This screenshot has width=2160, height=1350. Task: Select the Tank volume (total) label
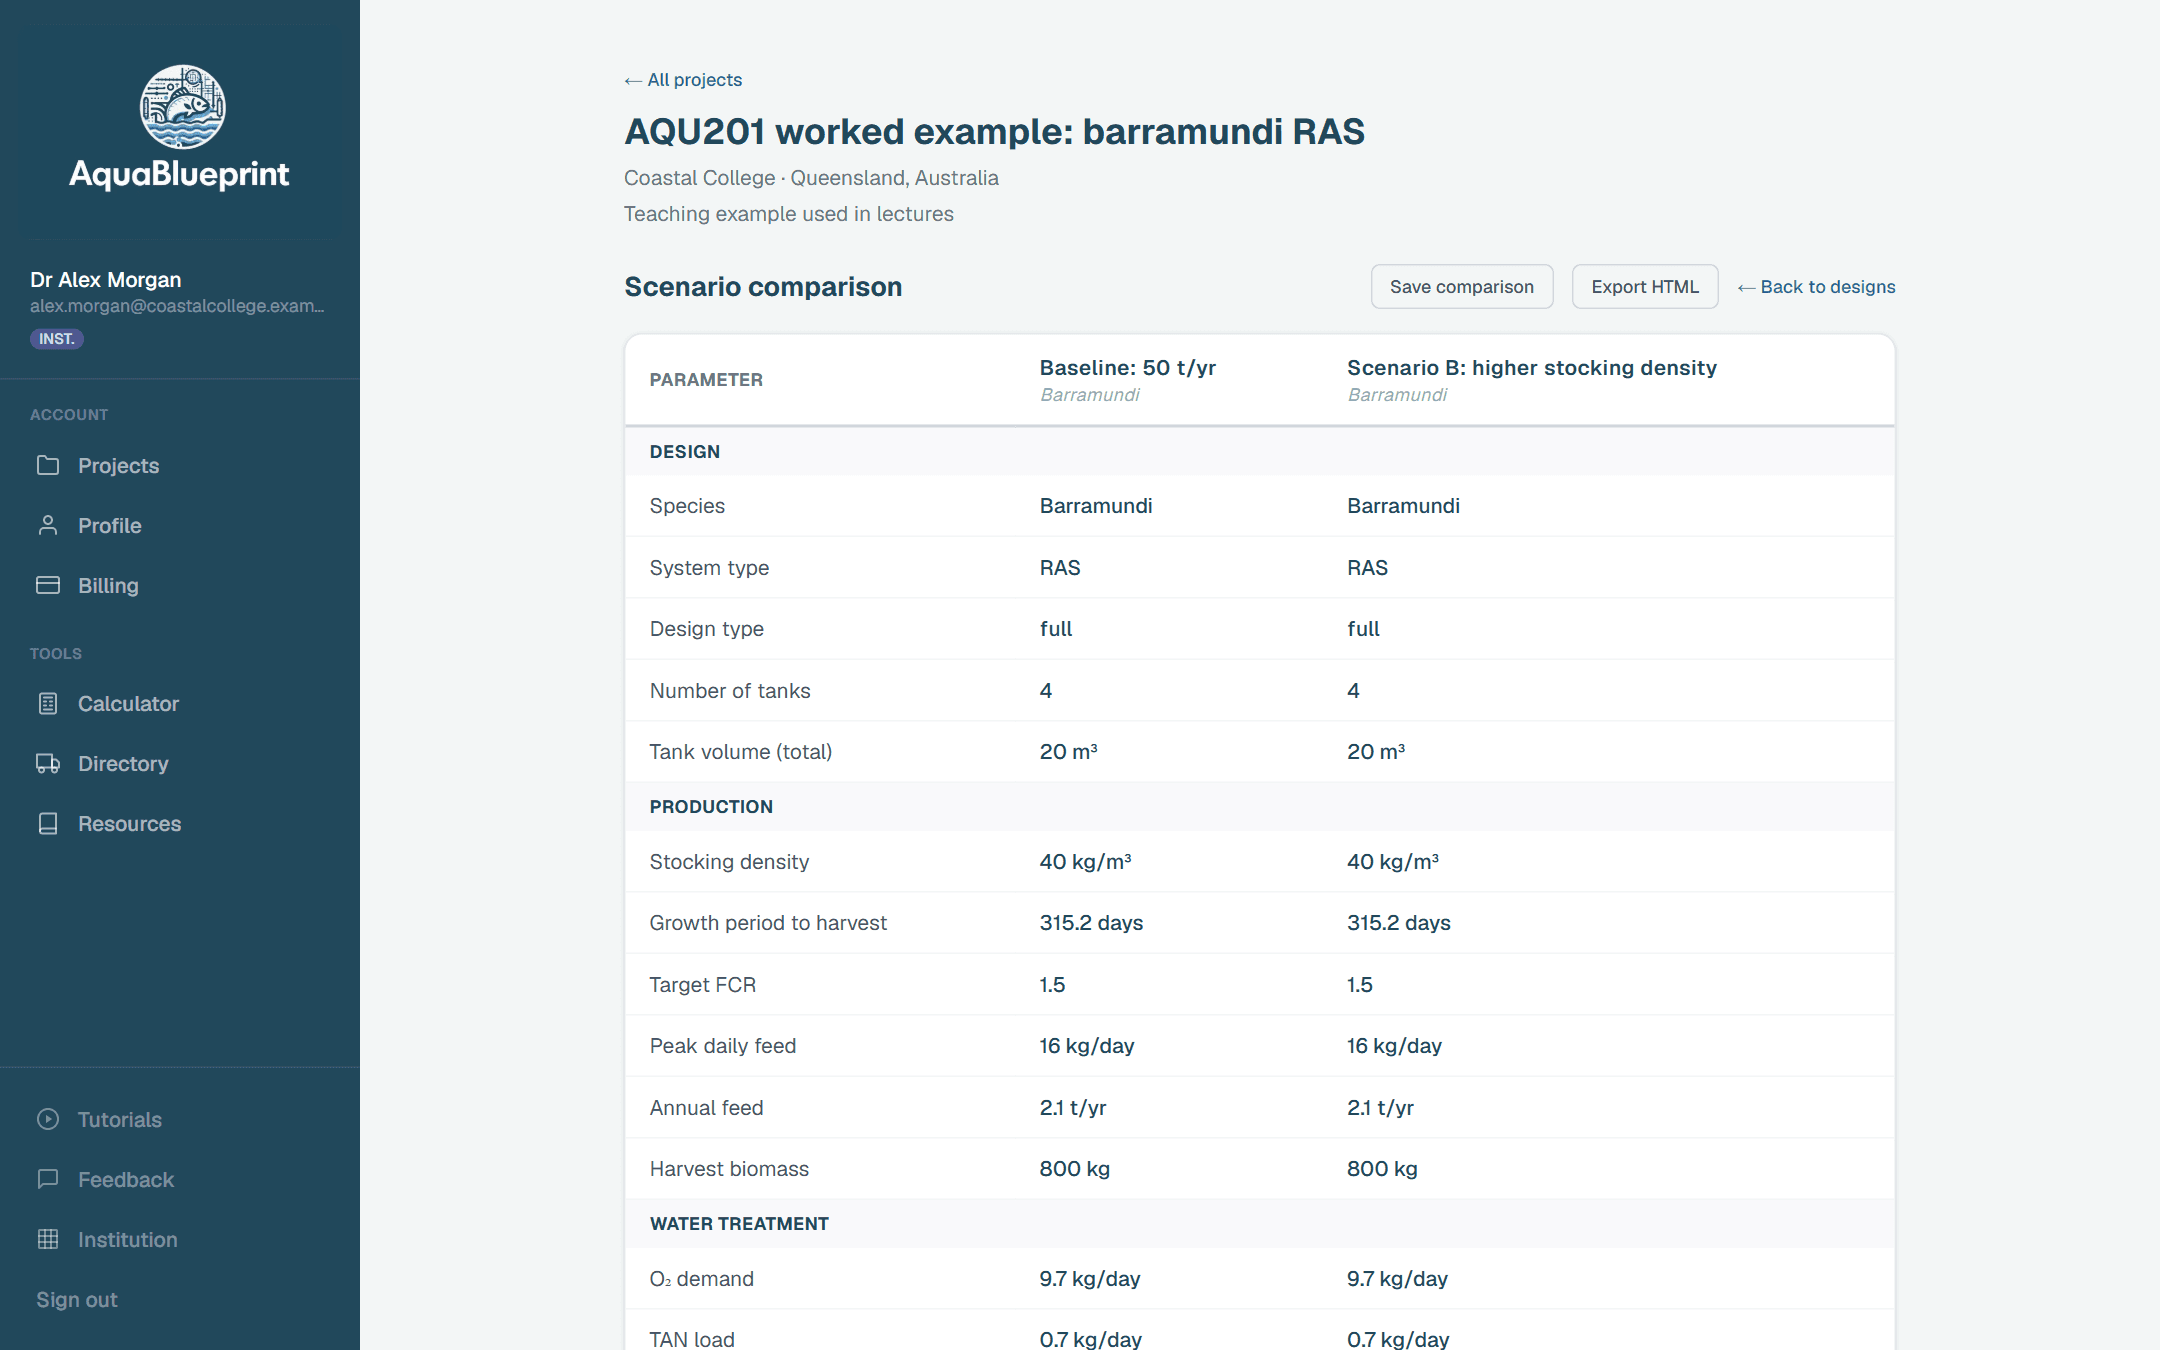(x=741, y=752)
